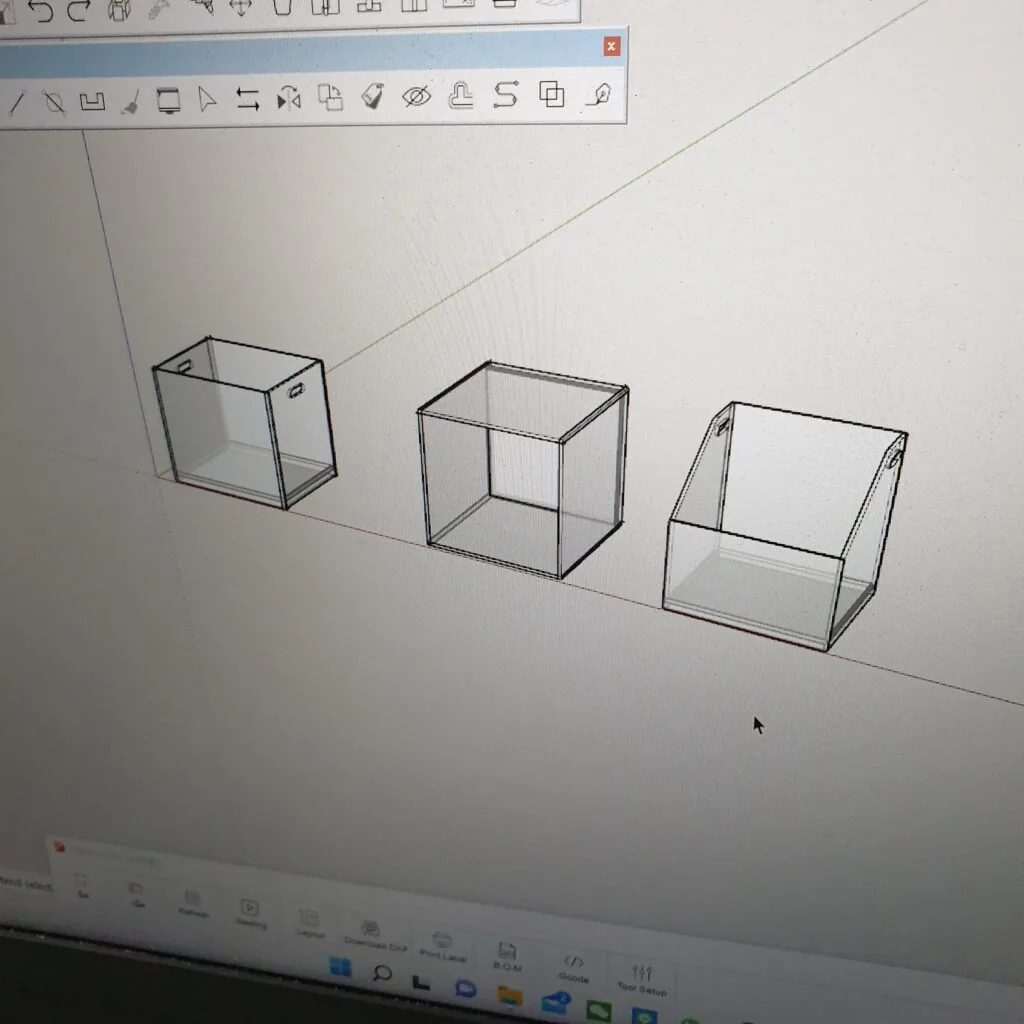Select the pen nib tool icon

pos(599,95)
